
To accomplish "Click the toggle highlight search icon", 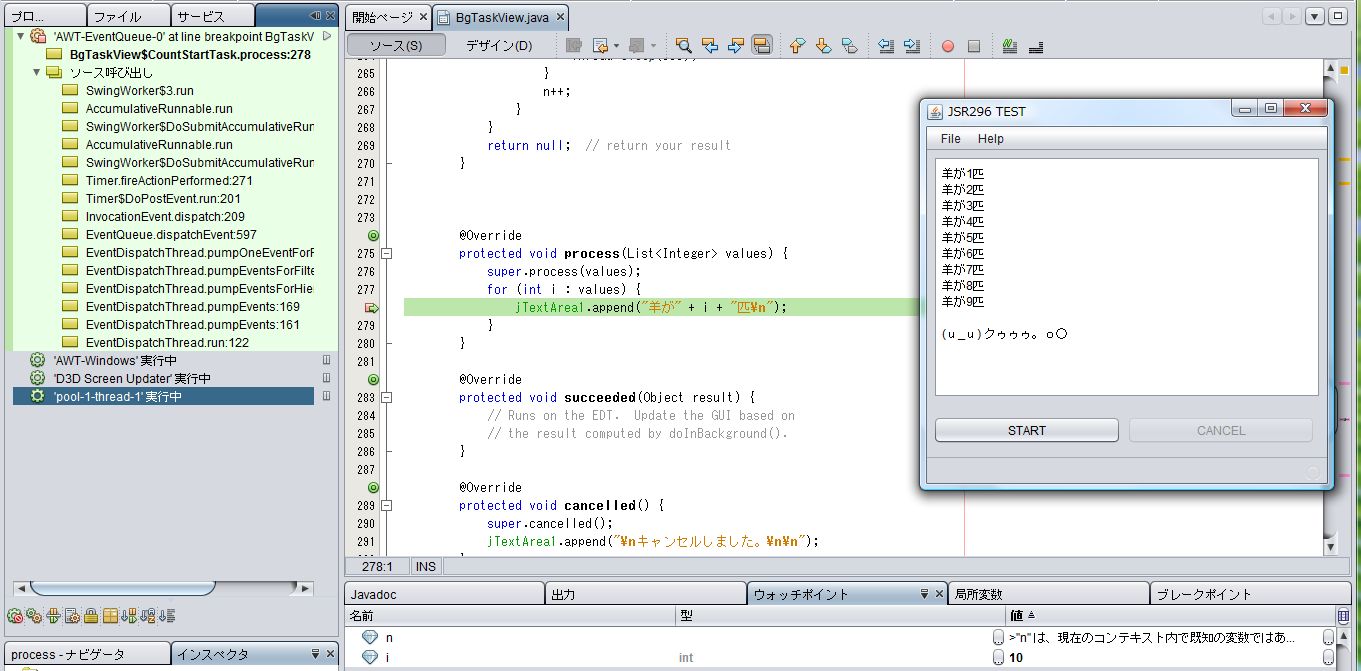I will pos(762,46).
